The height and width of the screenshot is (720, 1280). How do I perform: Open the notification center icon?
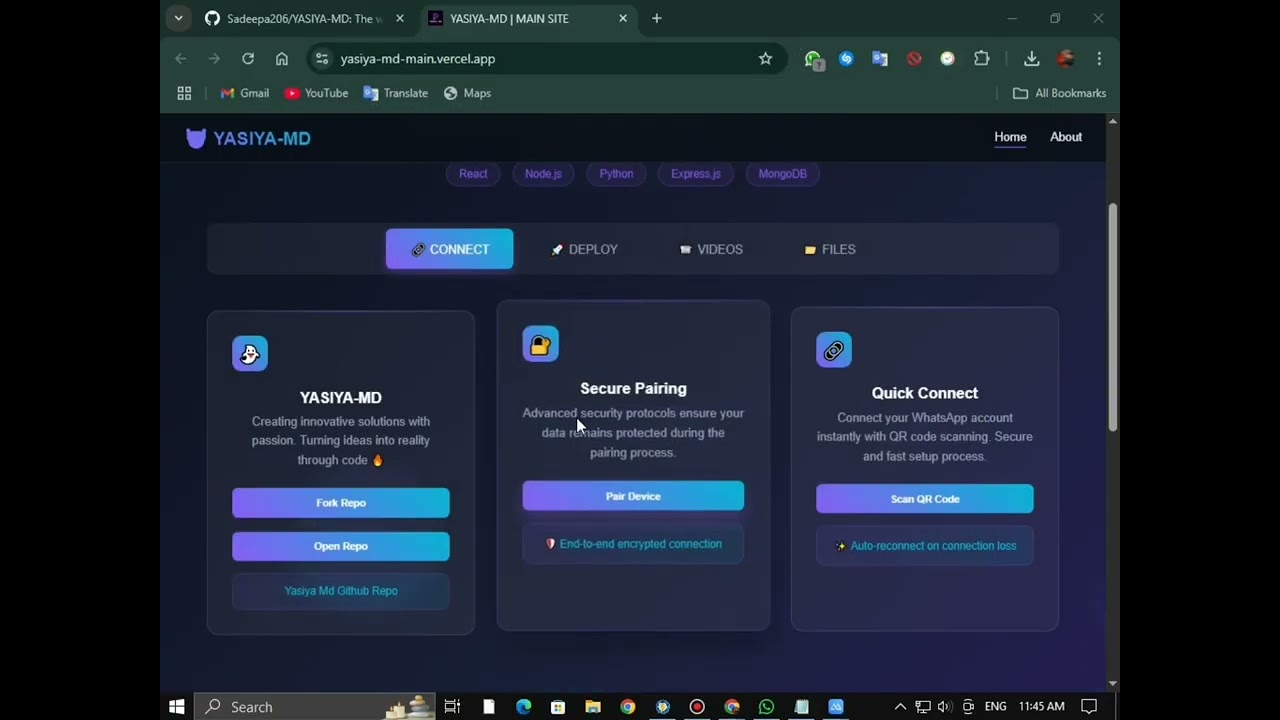[x=1089, y=707]
